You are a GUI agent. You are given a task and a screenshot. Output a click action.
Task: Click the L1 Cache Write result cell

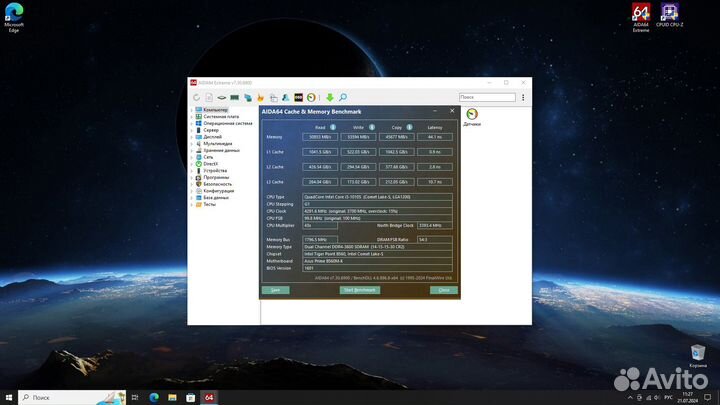[358, 152]
